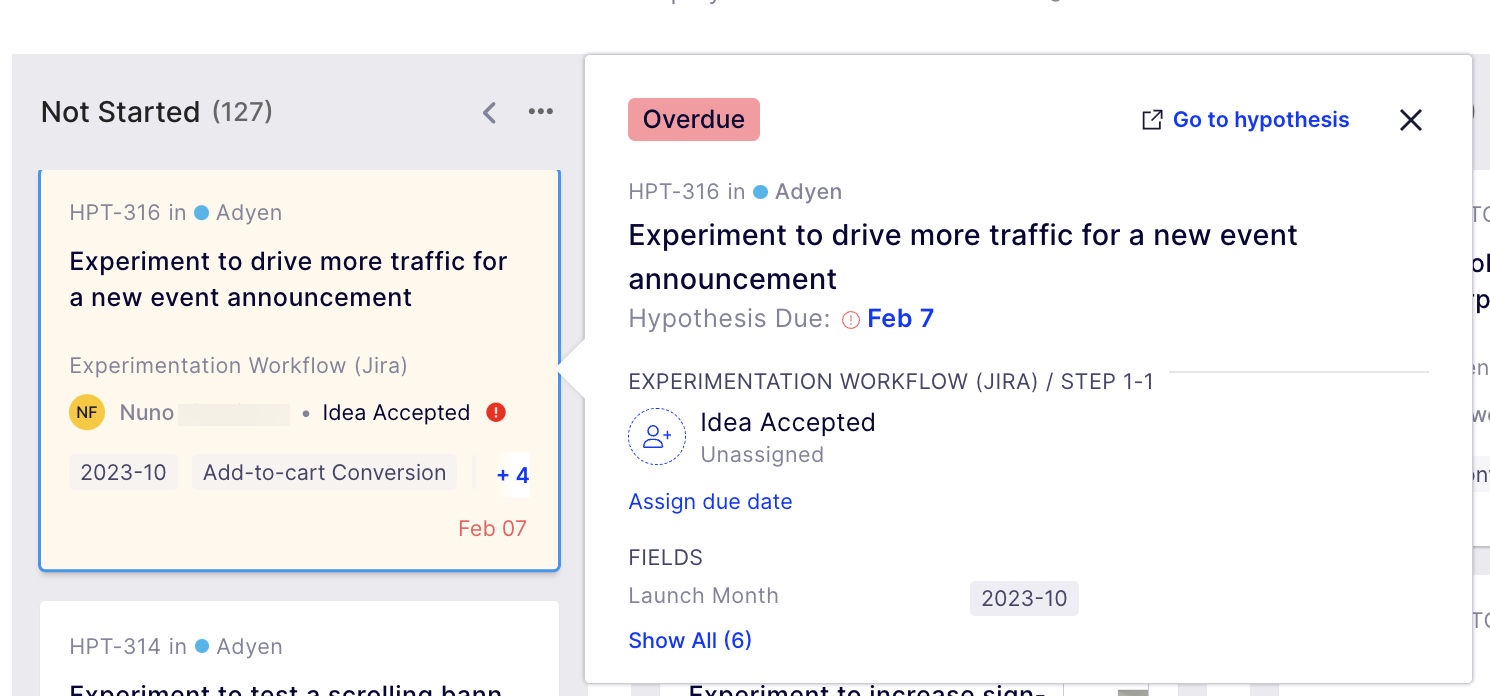Click Experimentation Workflow (Jira) text on card

tap(238, 366)
